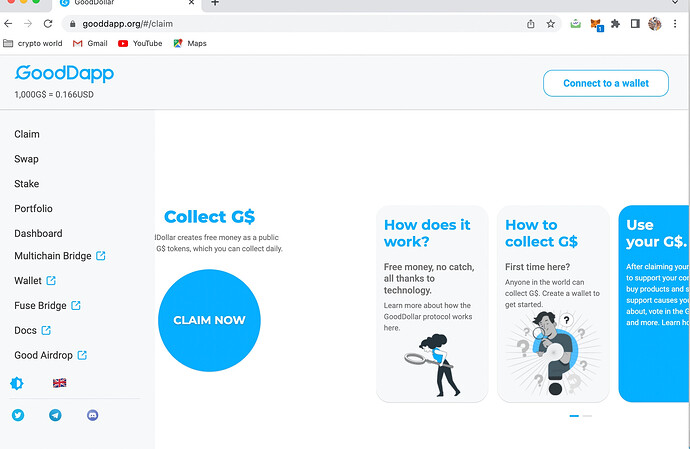Select the first carousel page dot
This screenshot has width=690, height=449.
(x=574, y=416)
